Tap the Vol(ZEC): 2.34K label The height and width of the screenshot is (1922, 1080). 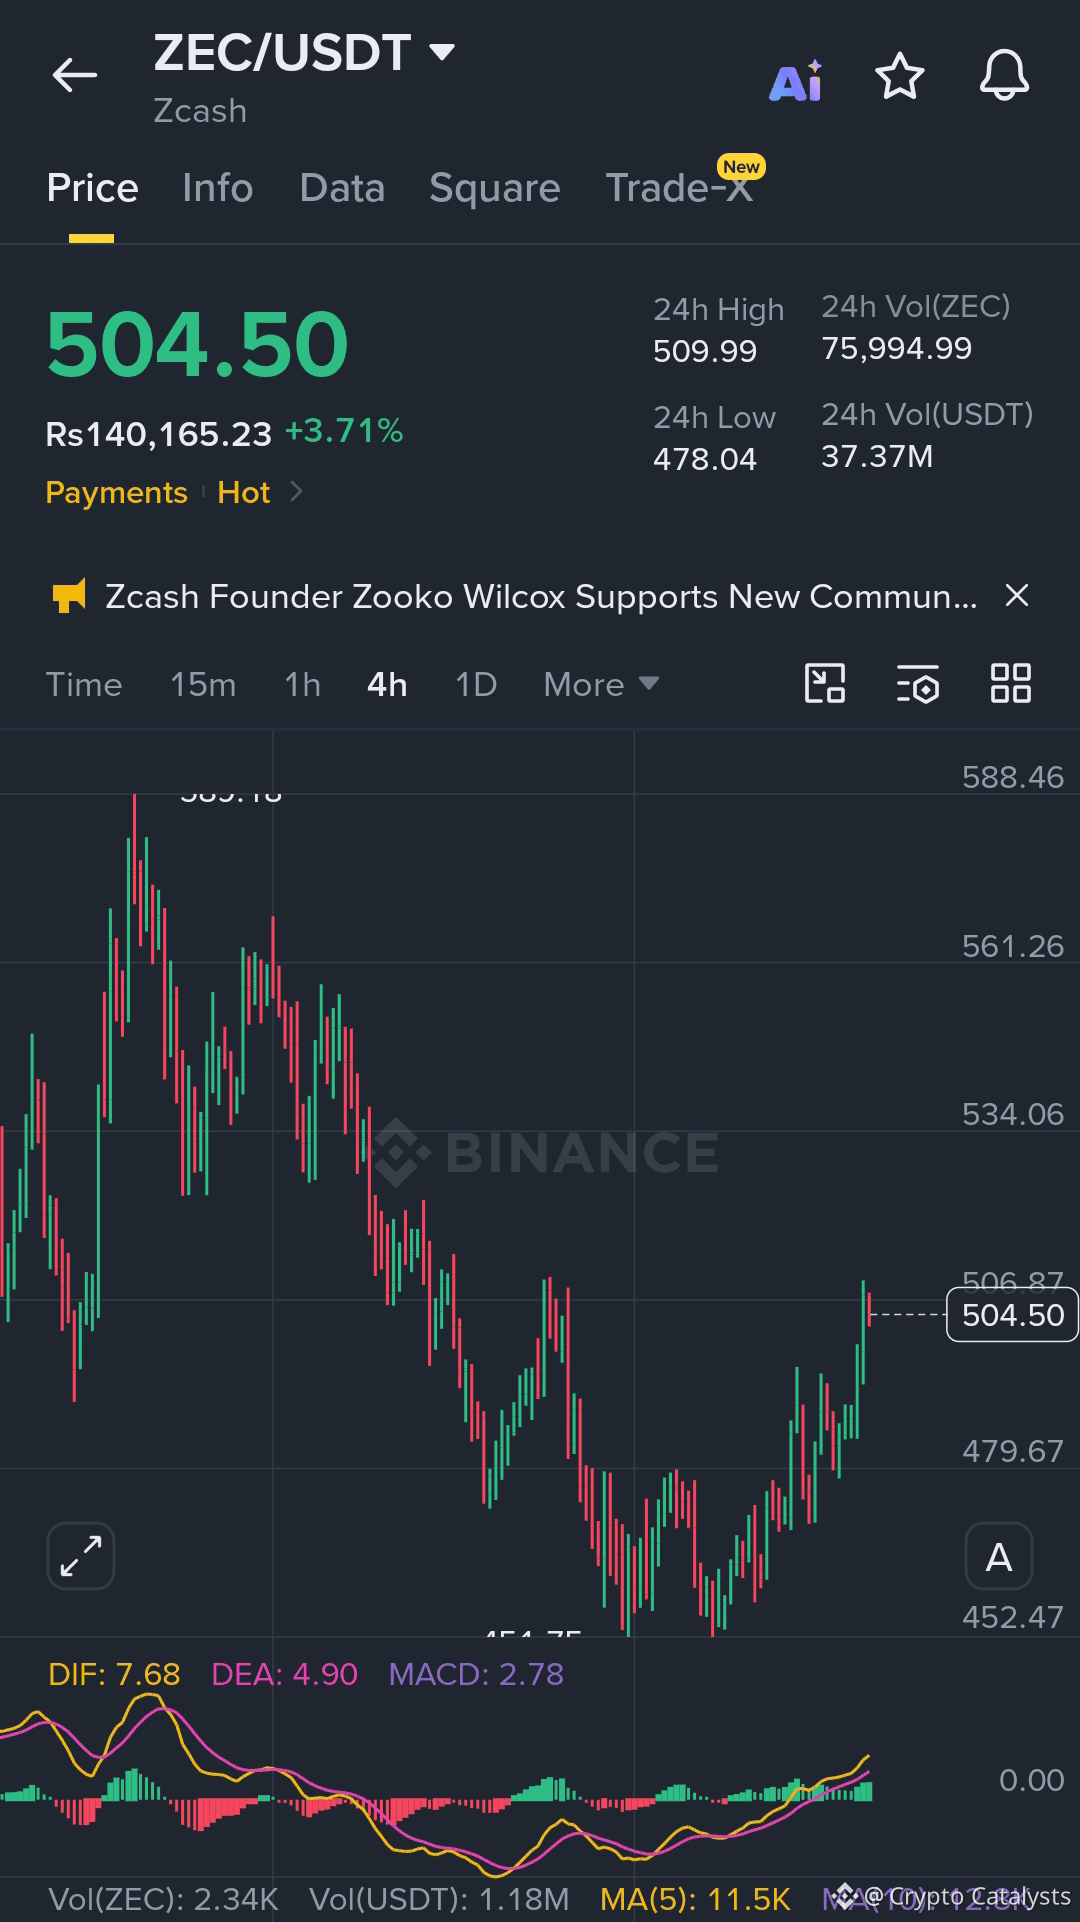[163, 1899]
